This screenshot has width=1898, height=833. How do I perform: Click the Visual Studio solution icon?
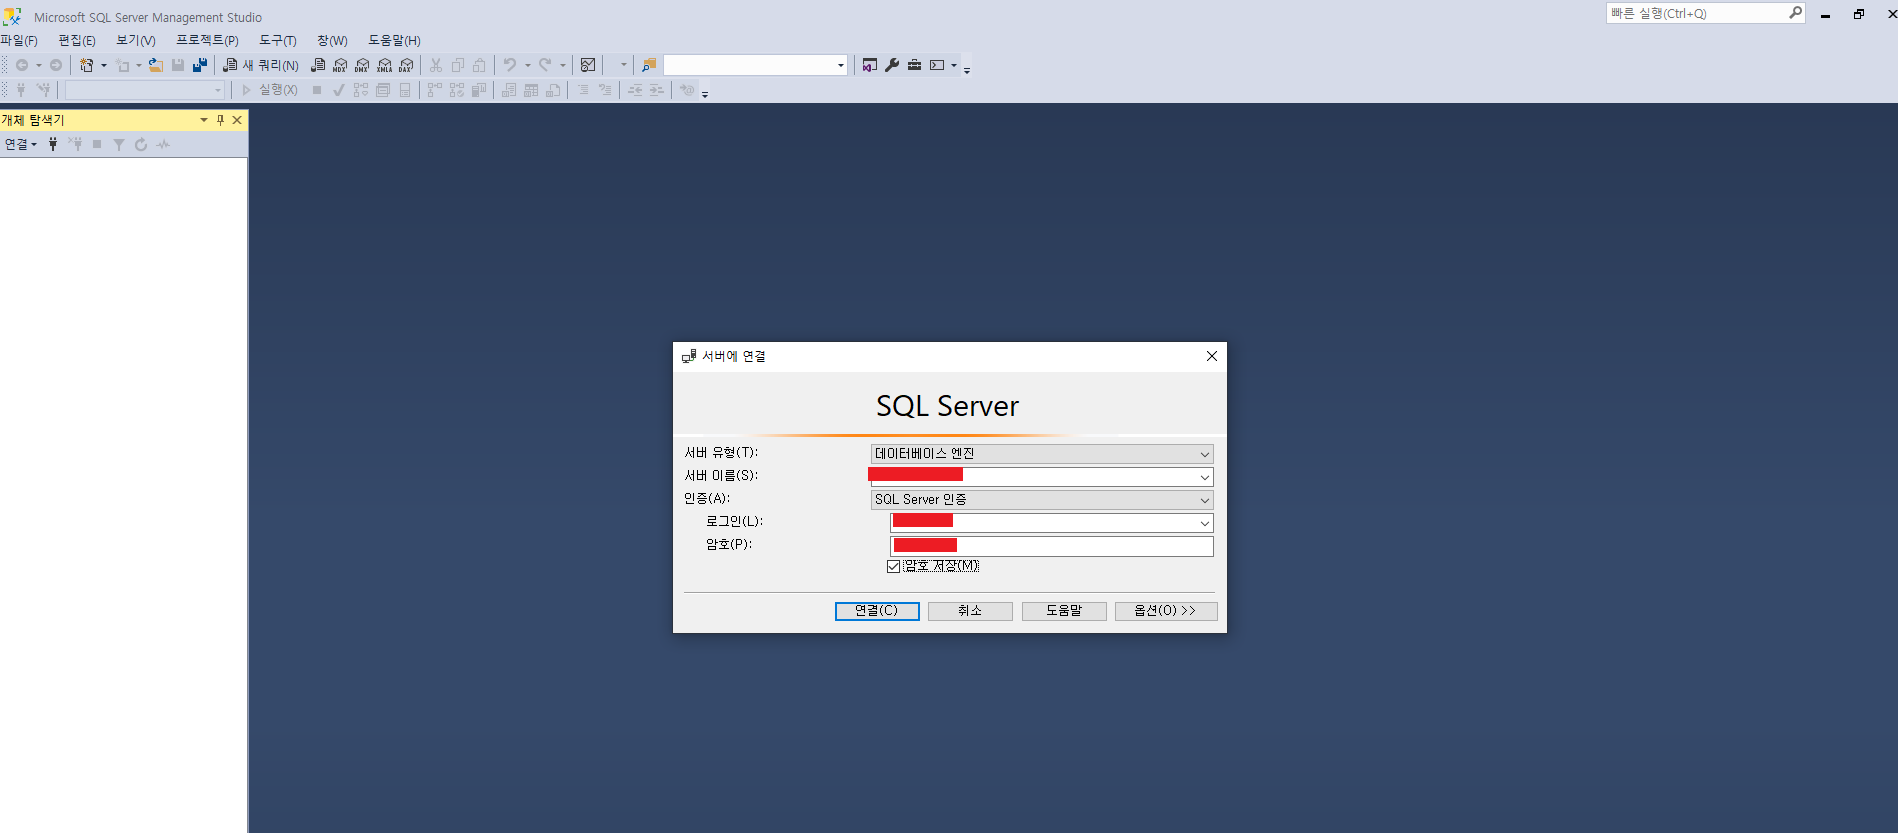coord(870,65)
